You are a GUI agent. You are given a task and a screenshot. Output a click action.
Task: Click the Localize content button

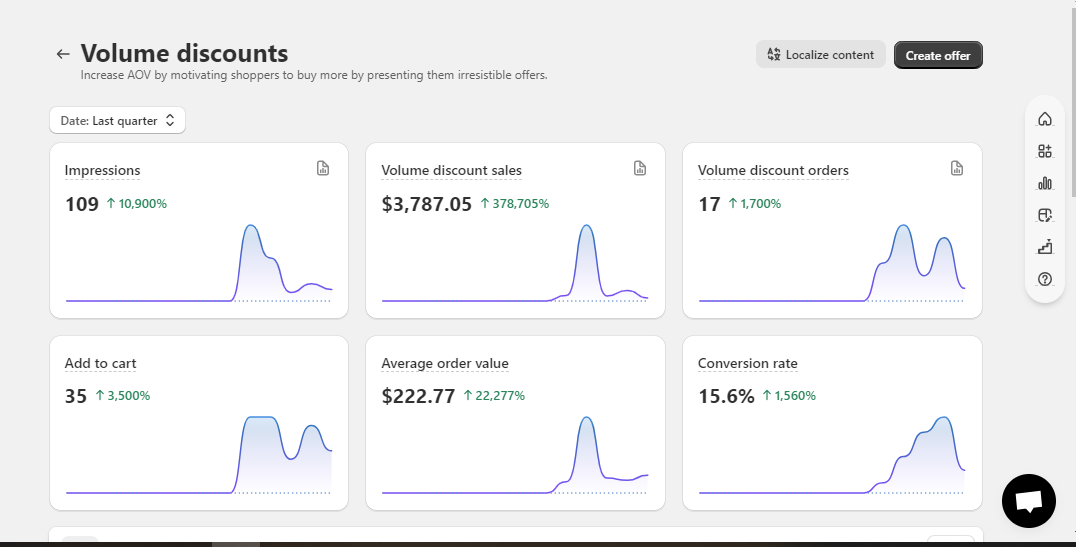tap(821, 54)
